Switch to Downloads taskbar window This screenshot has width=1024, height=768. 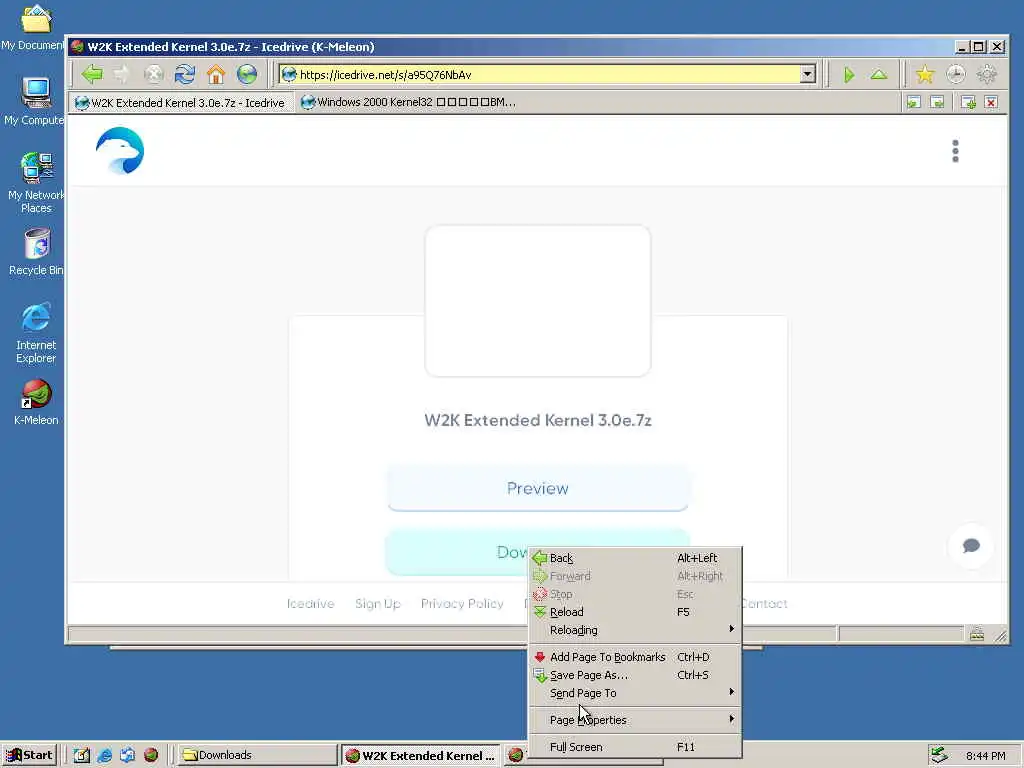tap(257, 756)
